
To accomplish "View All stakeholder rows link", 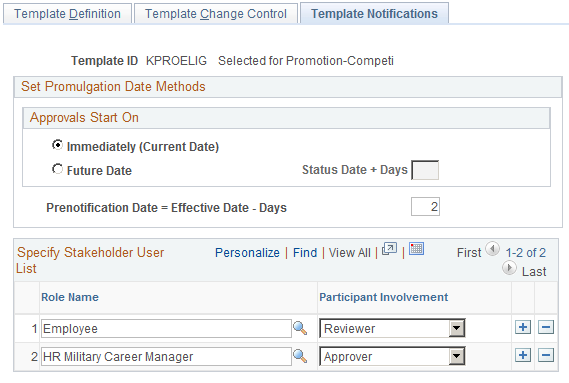I will coord(349,253).
